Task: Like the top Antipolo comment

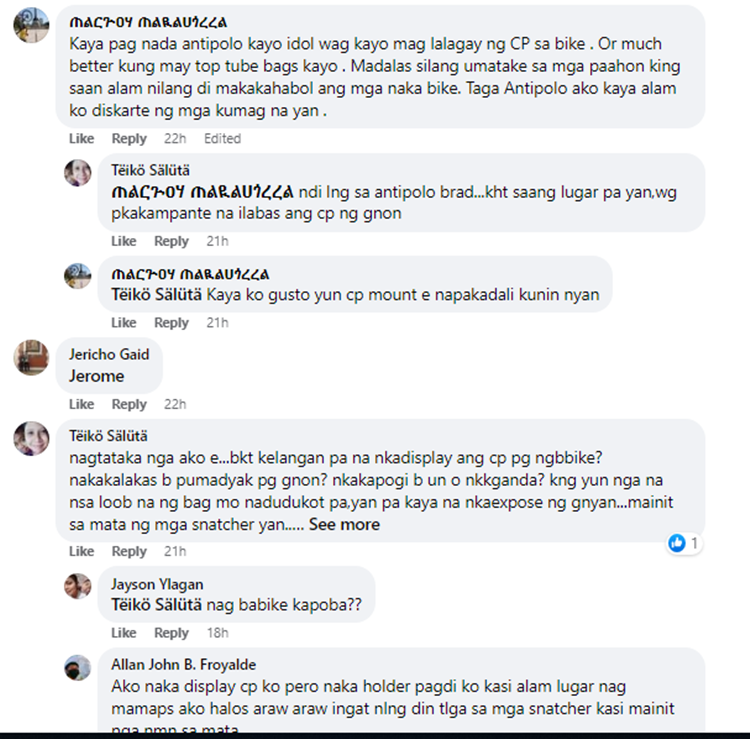Action: [81, 139]
